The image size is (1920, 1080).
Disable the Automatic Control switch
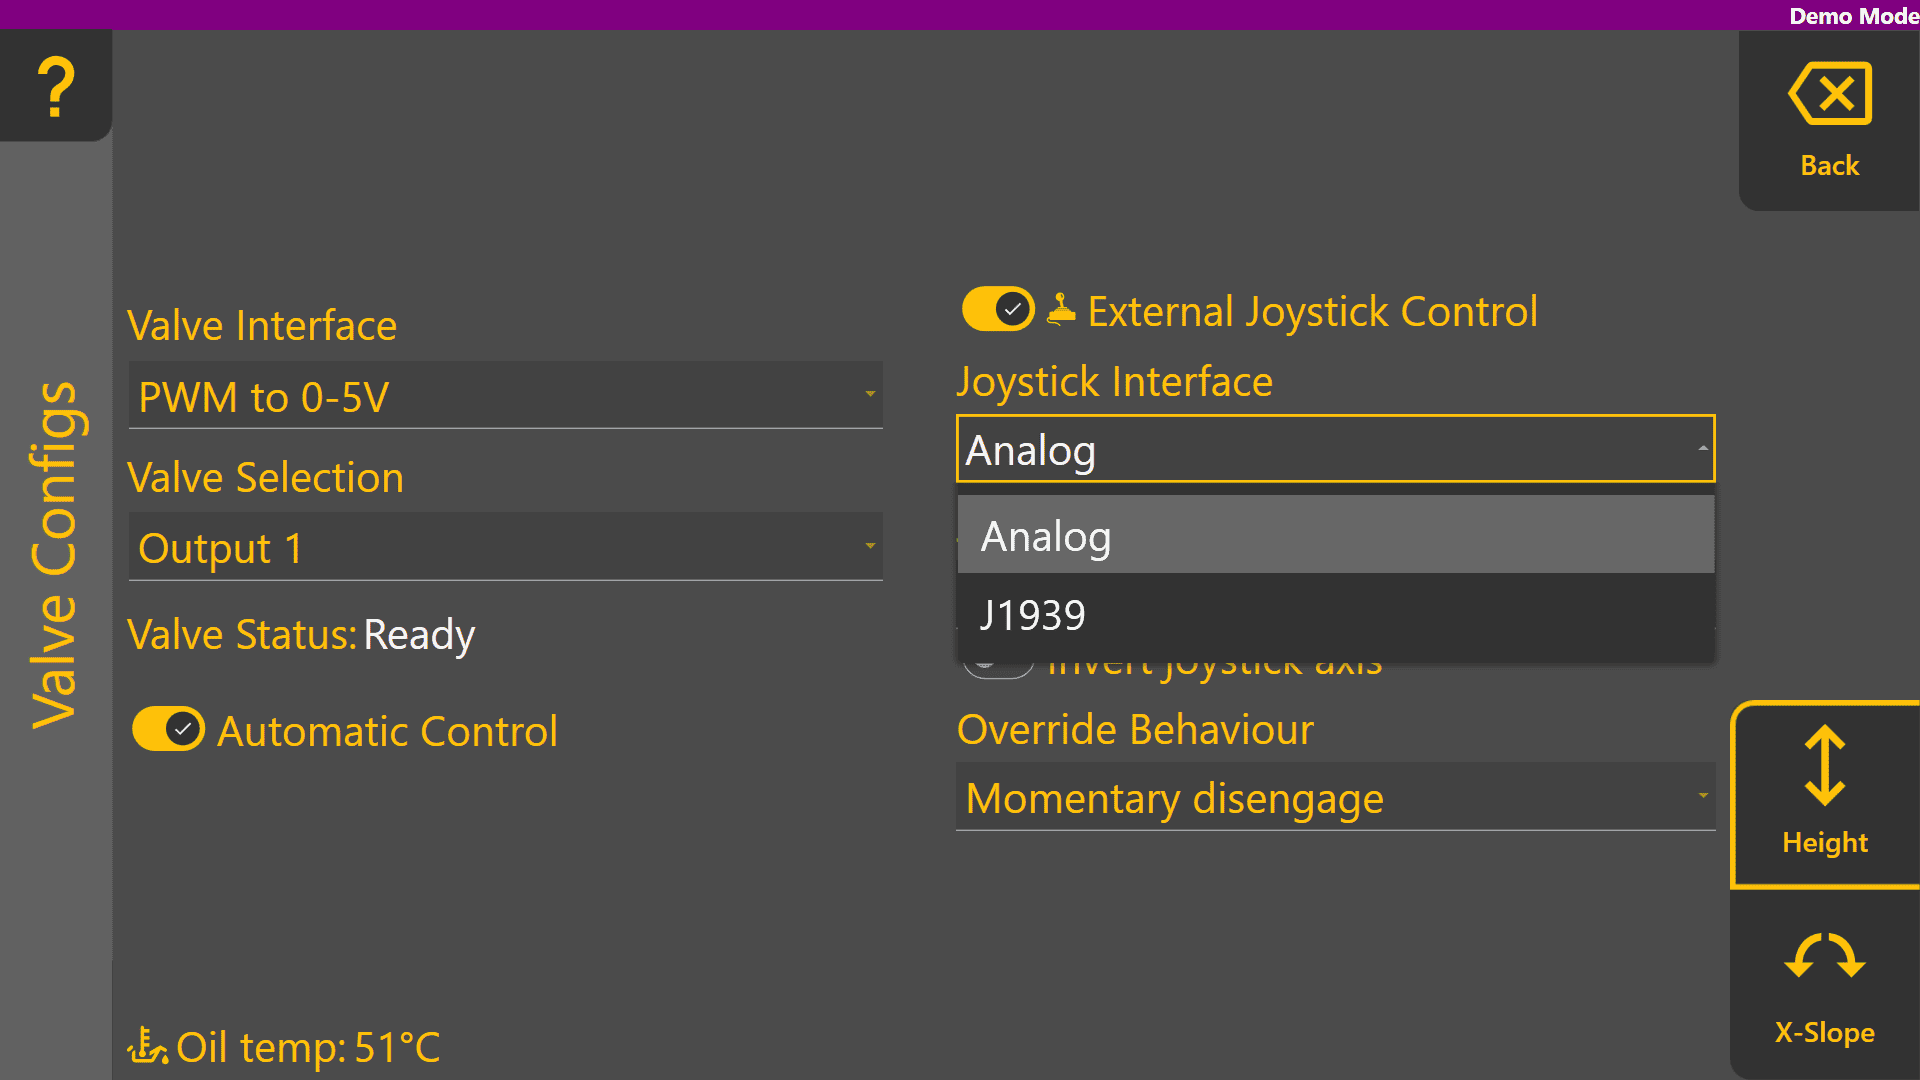click(x=168, y=730)
